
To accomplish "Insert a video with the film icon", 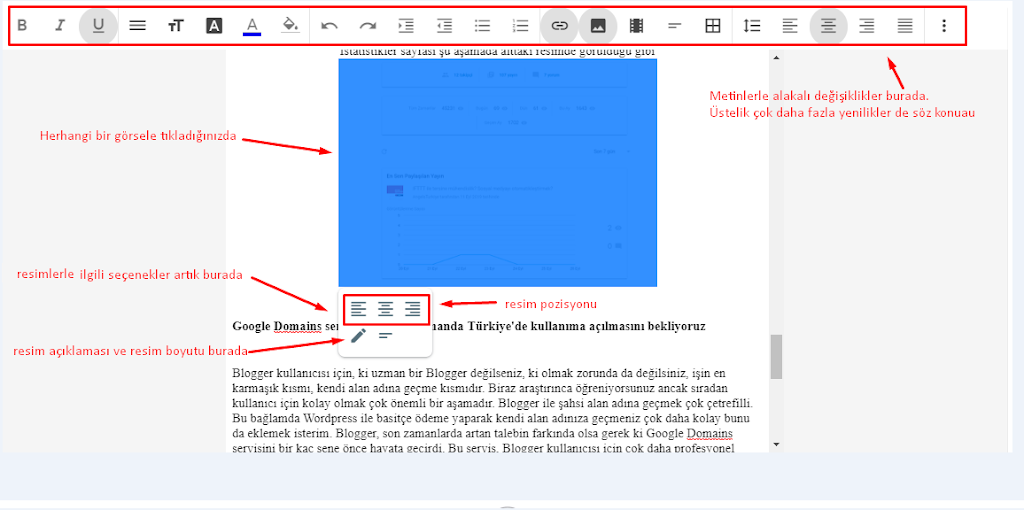I will point(636,26).
